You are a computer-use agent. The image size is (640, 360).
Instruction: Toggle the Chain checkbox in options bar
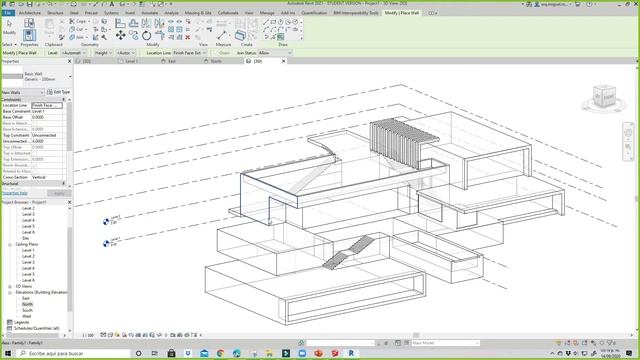(x=215, y=53)
